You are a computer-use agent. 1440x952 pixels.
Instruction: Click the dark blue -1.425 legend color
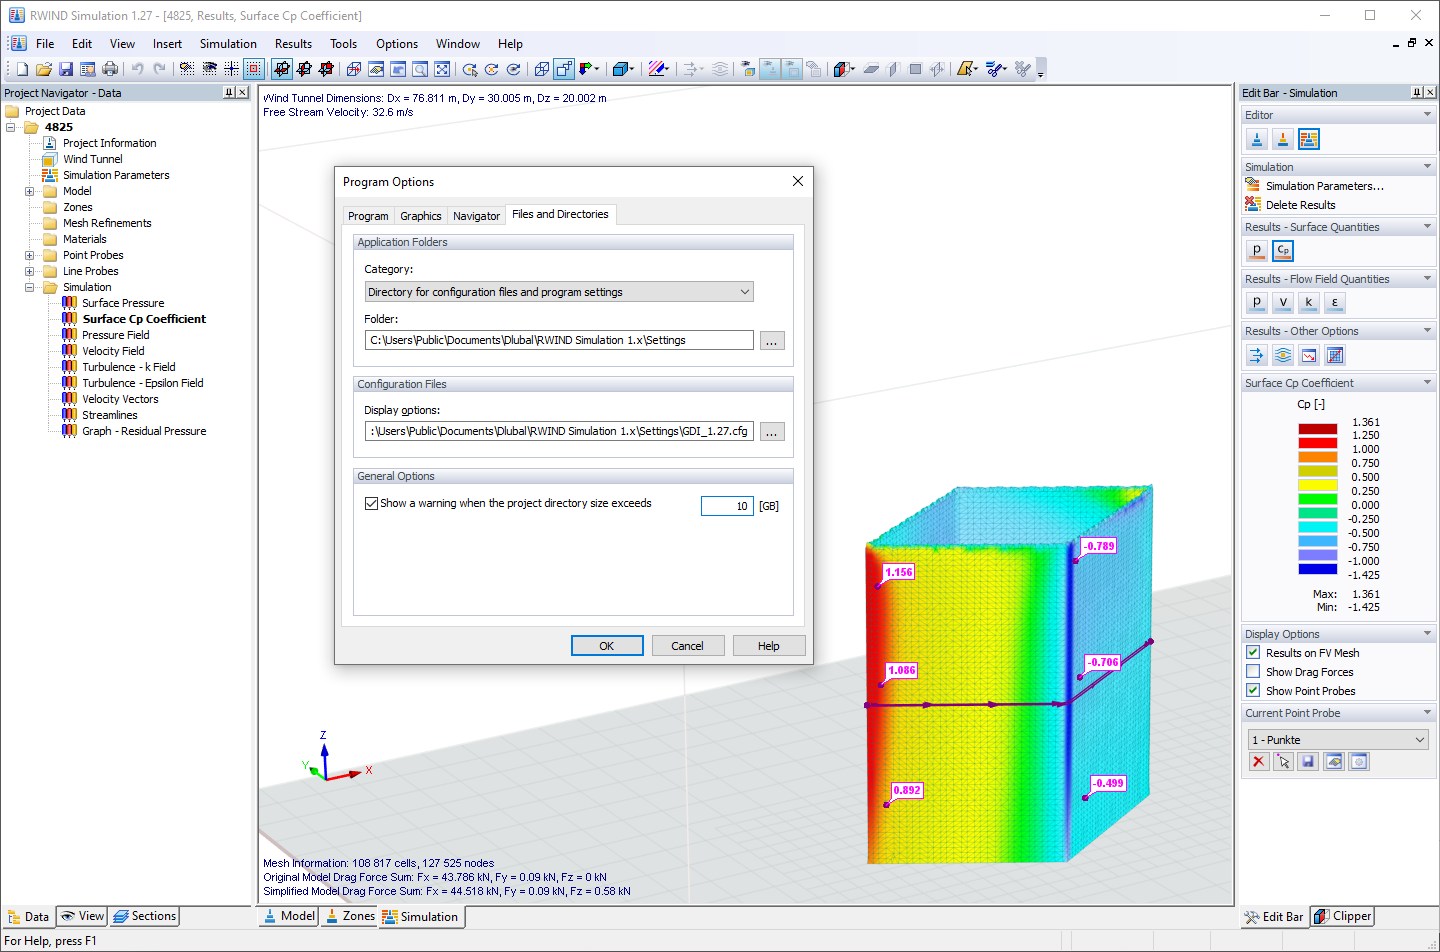click(1318, 569)
